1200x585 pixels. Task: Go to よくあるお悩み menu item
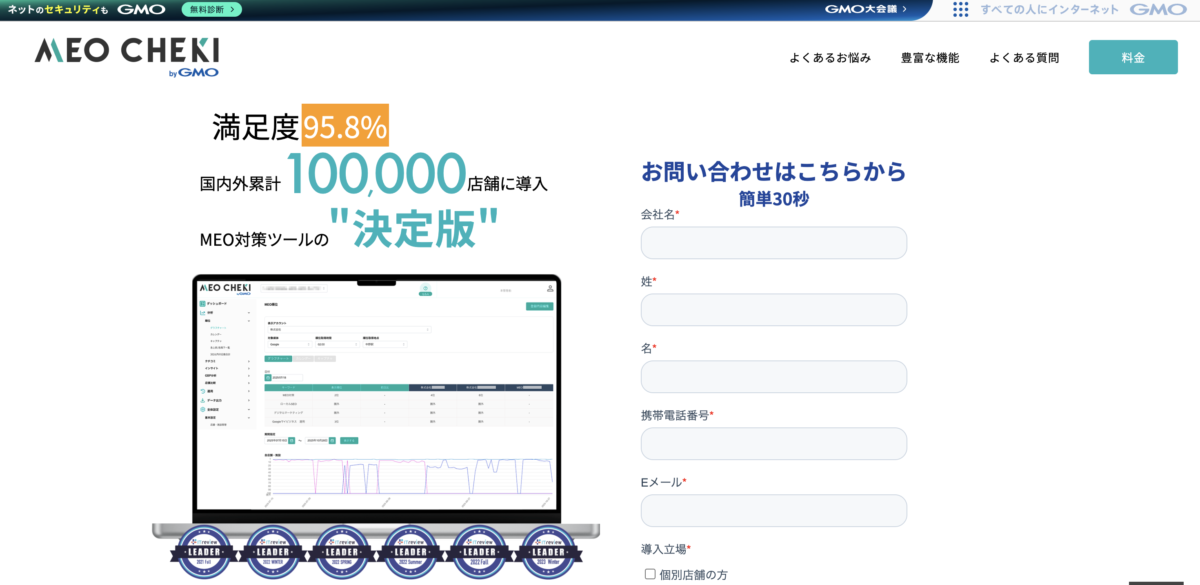pyautogui.click(x=830, y=58)
